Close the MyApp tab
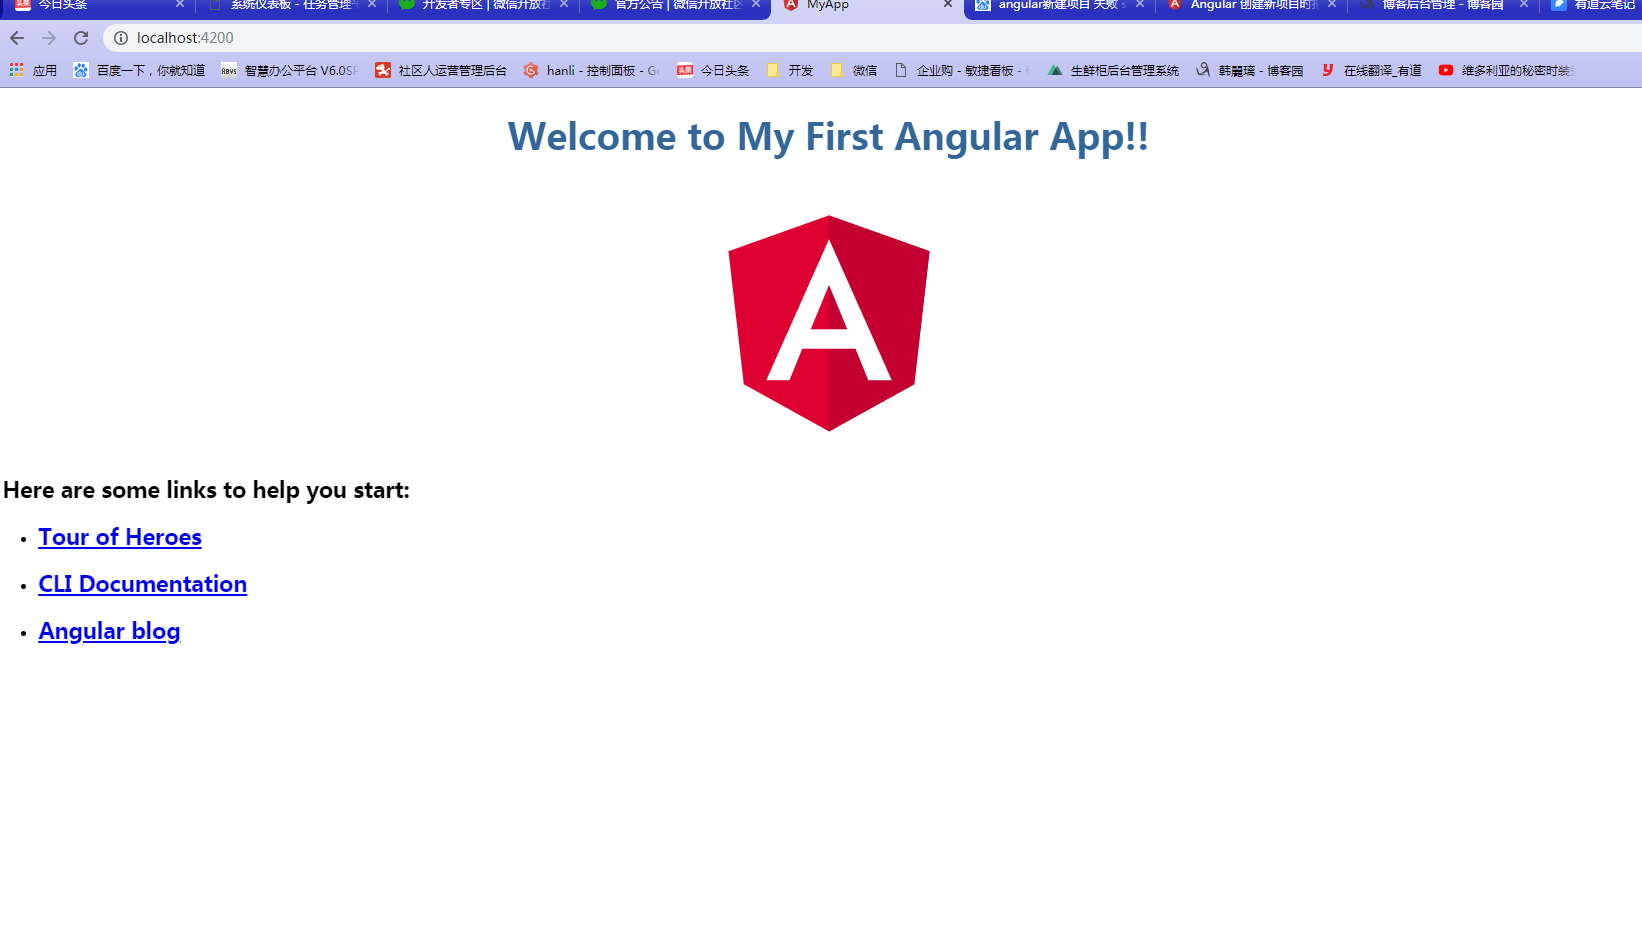The width and height of the screenshot is (1642, 927). (948, 5)
